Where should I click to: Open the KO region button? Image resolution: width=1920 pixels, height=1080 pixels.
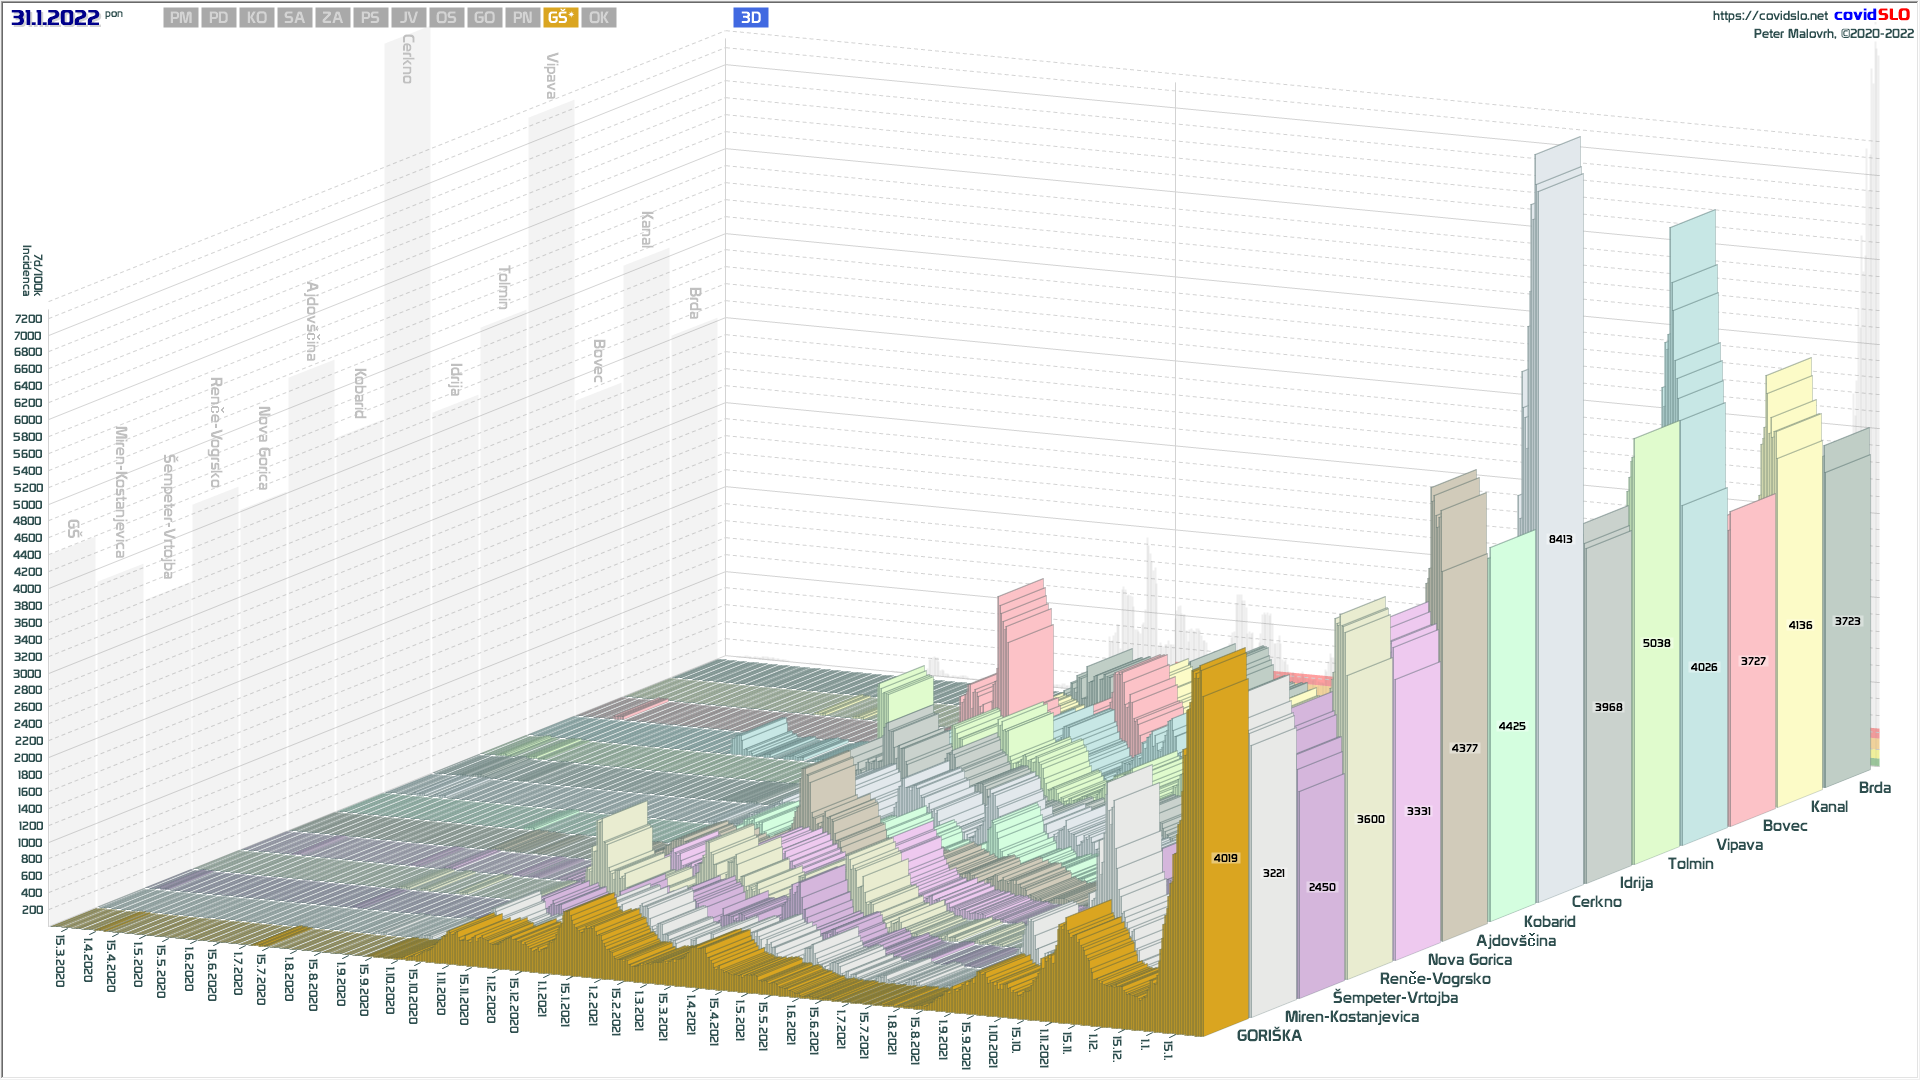tap(257, 18)
